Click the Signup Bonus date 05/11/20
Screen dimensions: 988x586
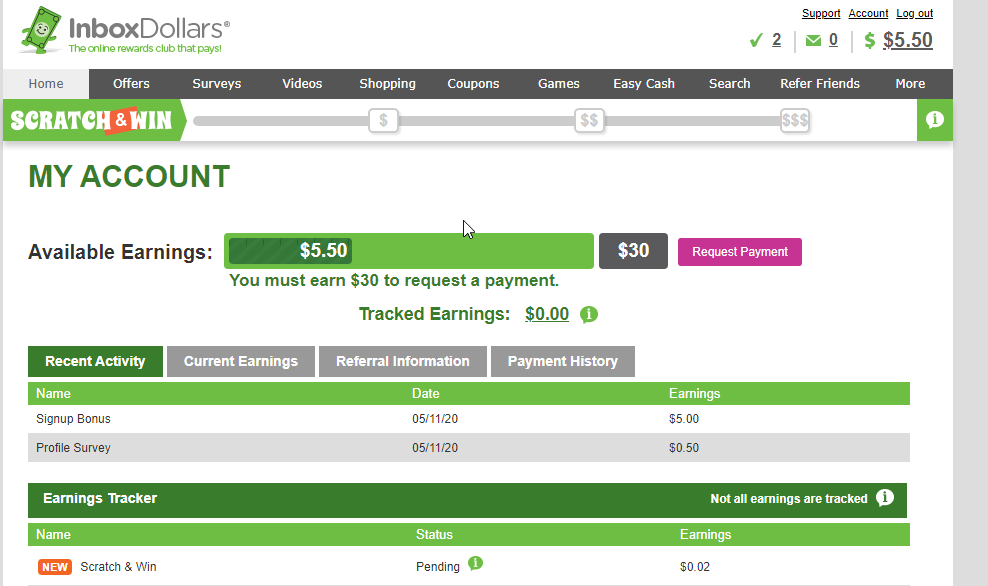435,418
